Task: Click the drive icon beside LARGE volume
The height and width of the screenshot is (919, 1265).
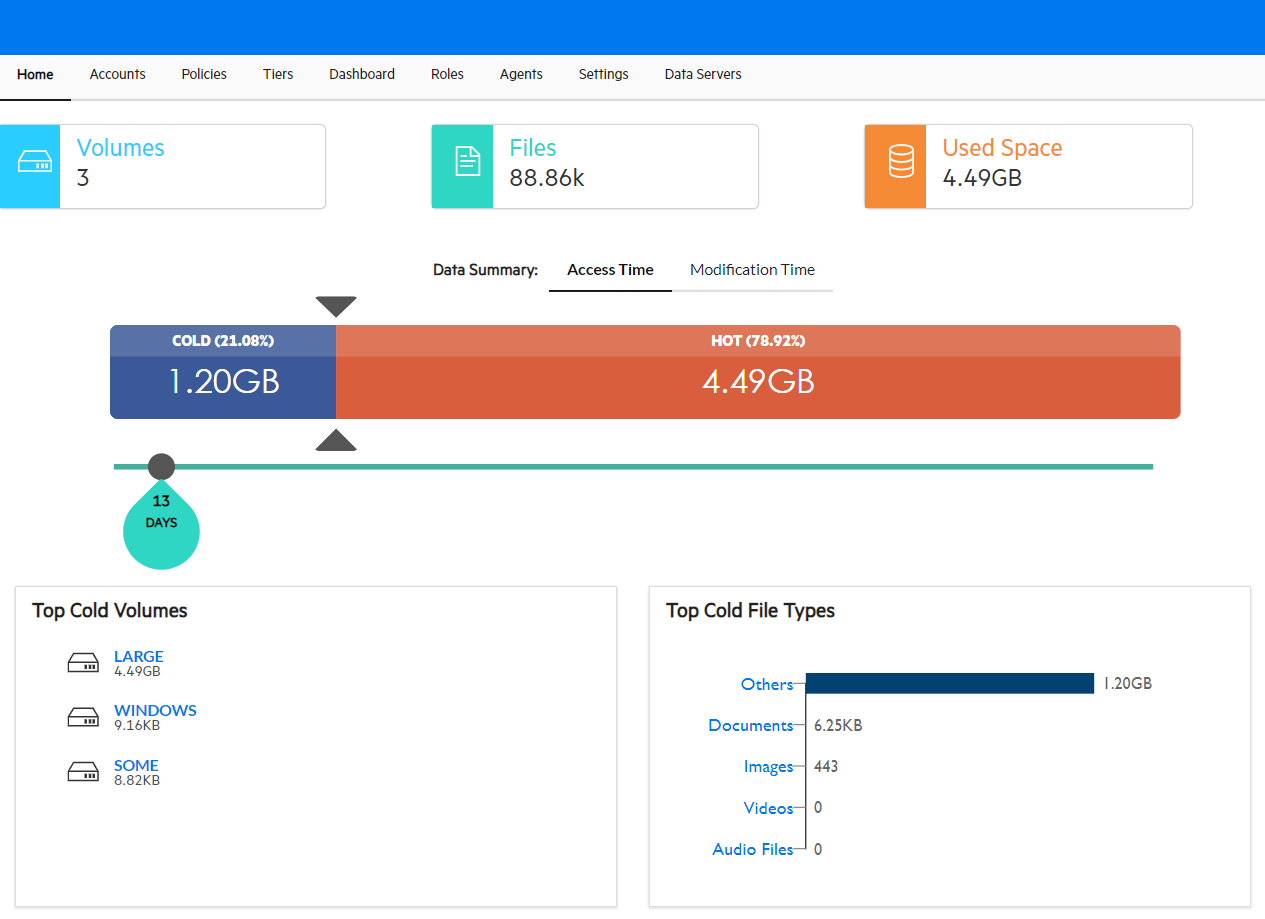Action: pyautogui.click(x=83, y=663)
